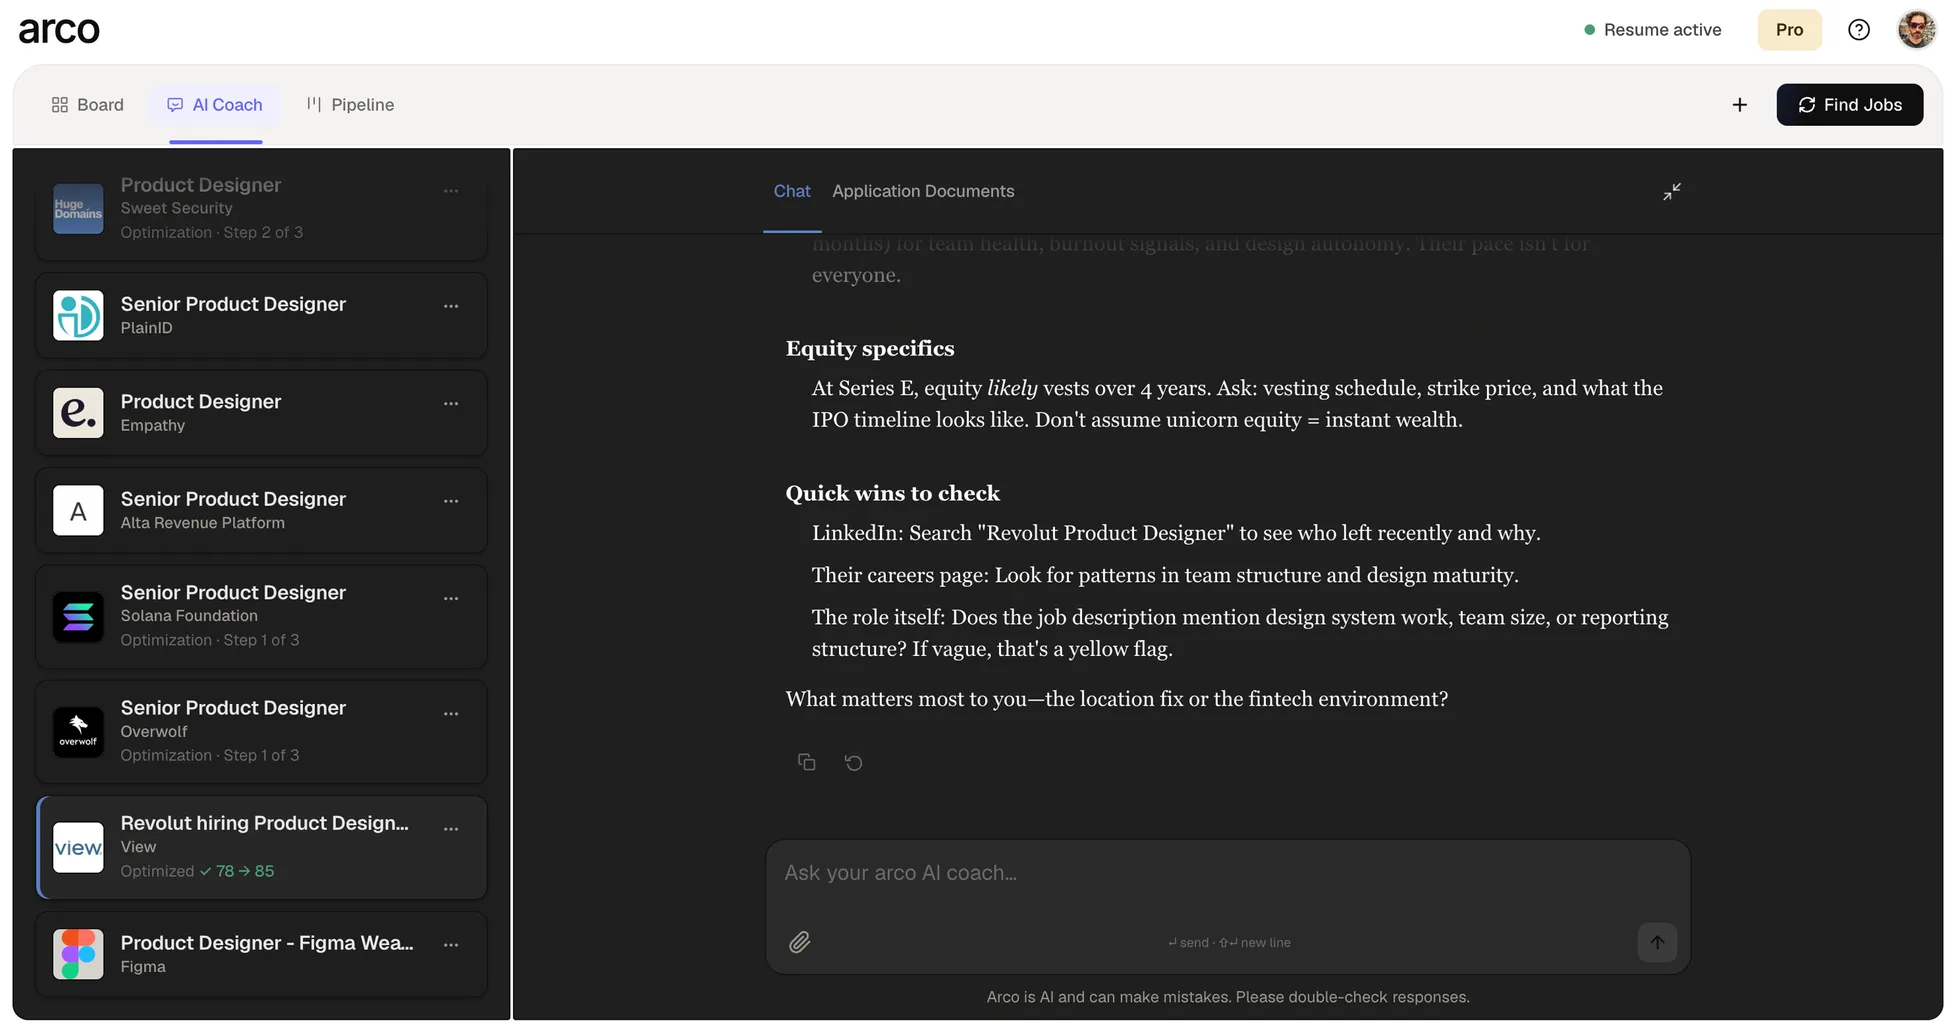1952x1030 pixels.
Task: Attach a file with the paperclip icon
Action: [x=799, y=942]
